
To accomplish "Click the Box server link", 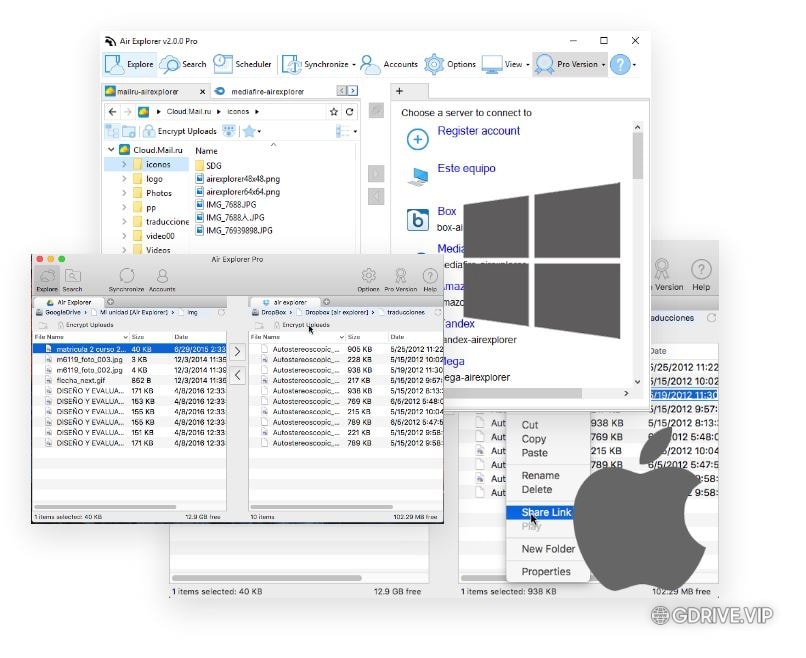I will [447, 211].
